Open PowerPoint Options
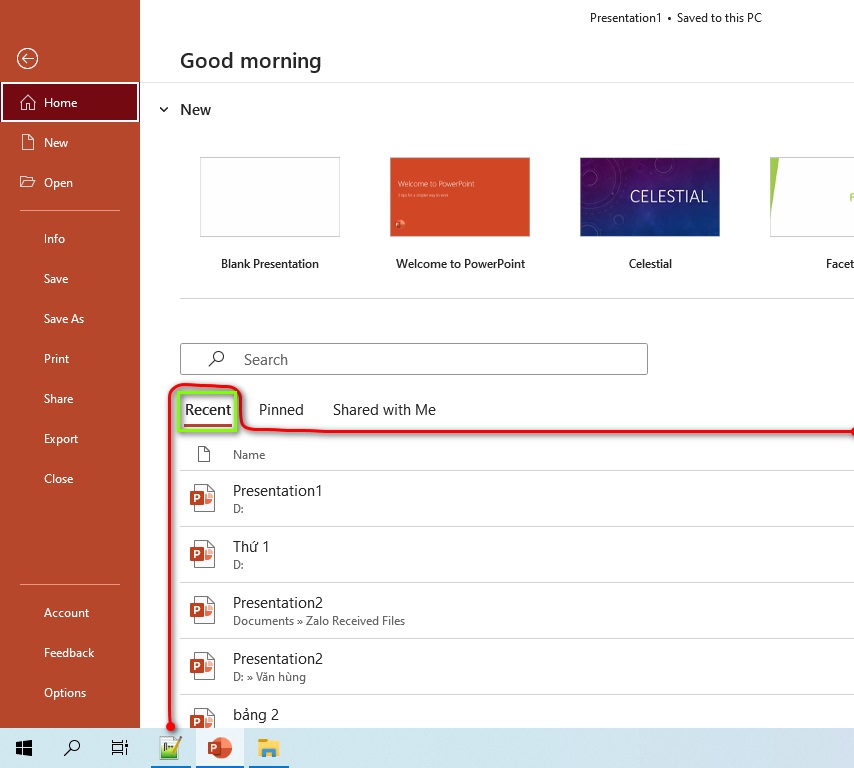 (70, 693)
